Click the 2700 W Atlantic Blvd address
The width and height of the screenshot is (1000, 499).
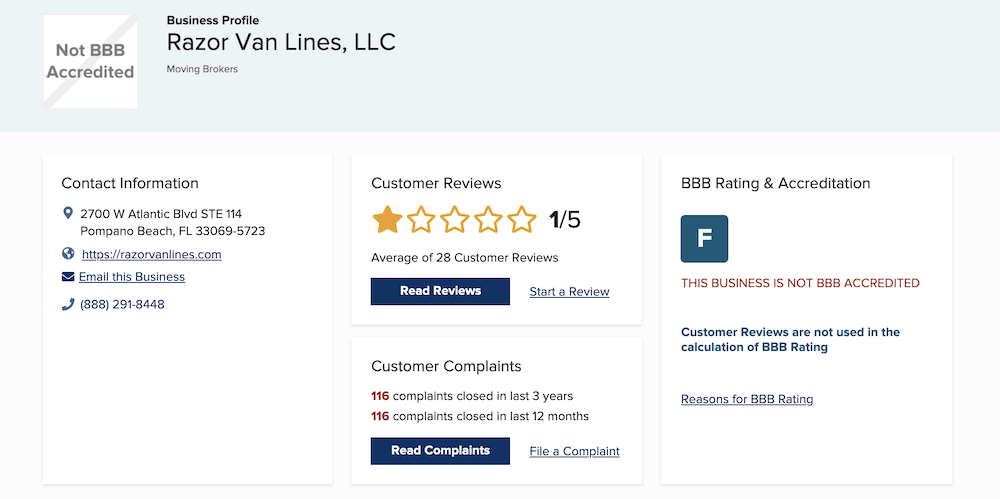[x=161, y=214]
